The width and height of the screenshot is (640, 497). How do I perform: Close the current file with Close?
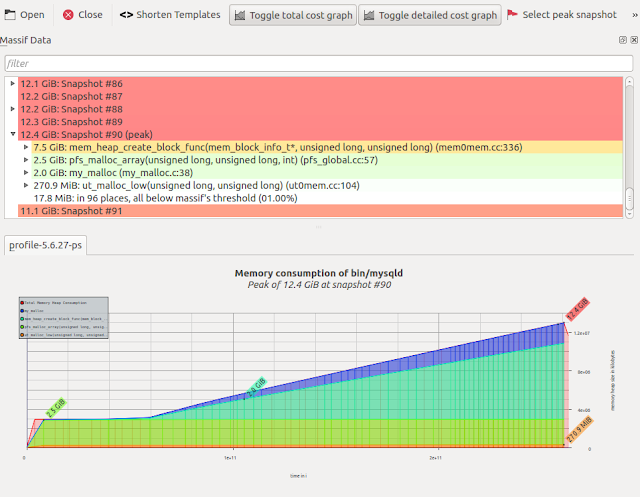[82, 15]
